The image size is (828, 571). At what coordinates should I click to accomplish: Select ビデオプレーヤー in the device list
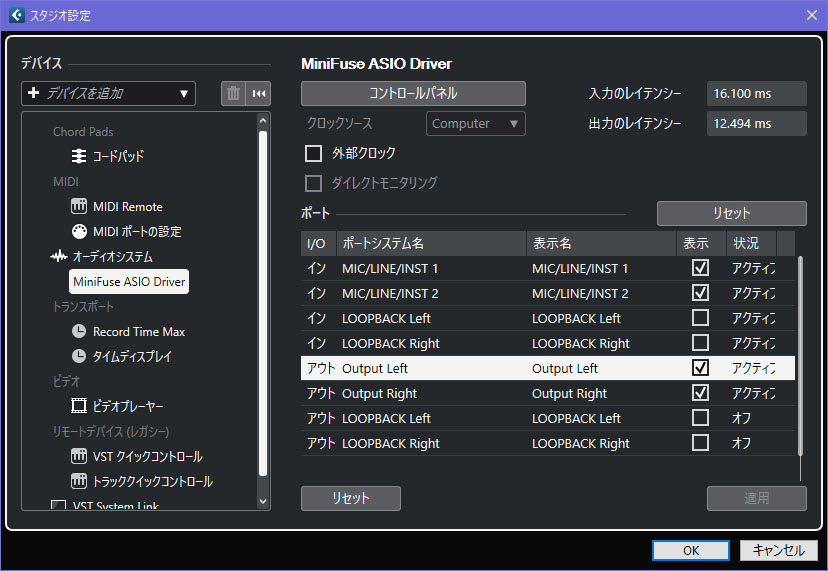pyautogui.click(x=127, y=407)
